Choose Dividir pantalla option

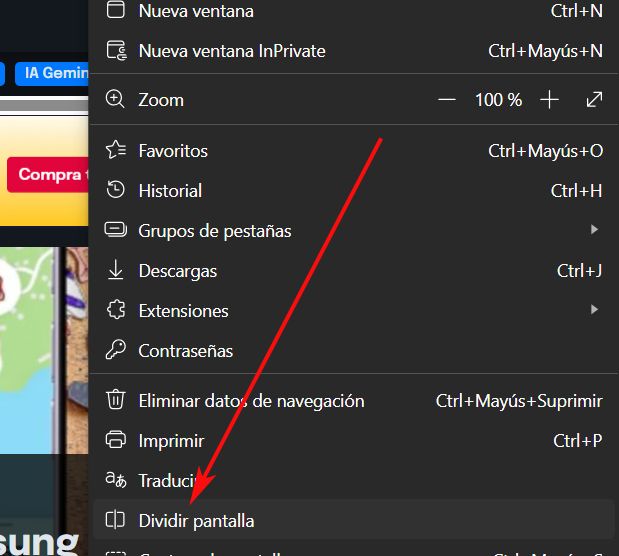point(354,520)
